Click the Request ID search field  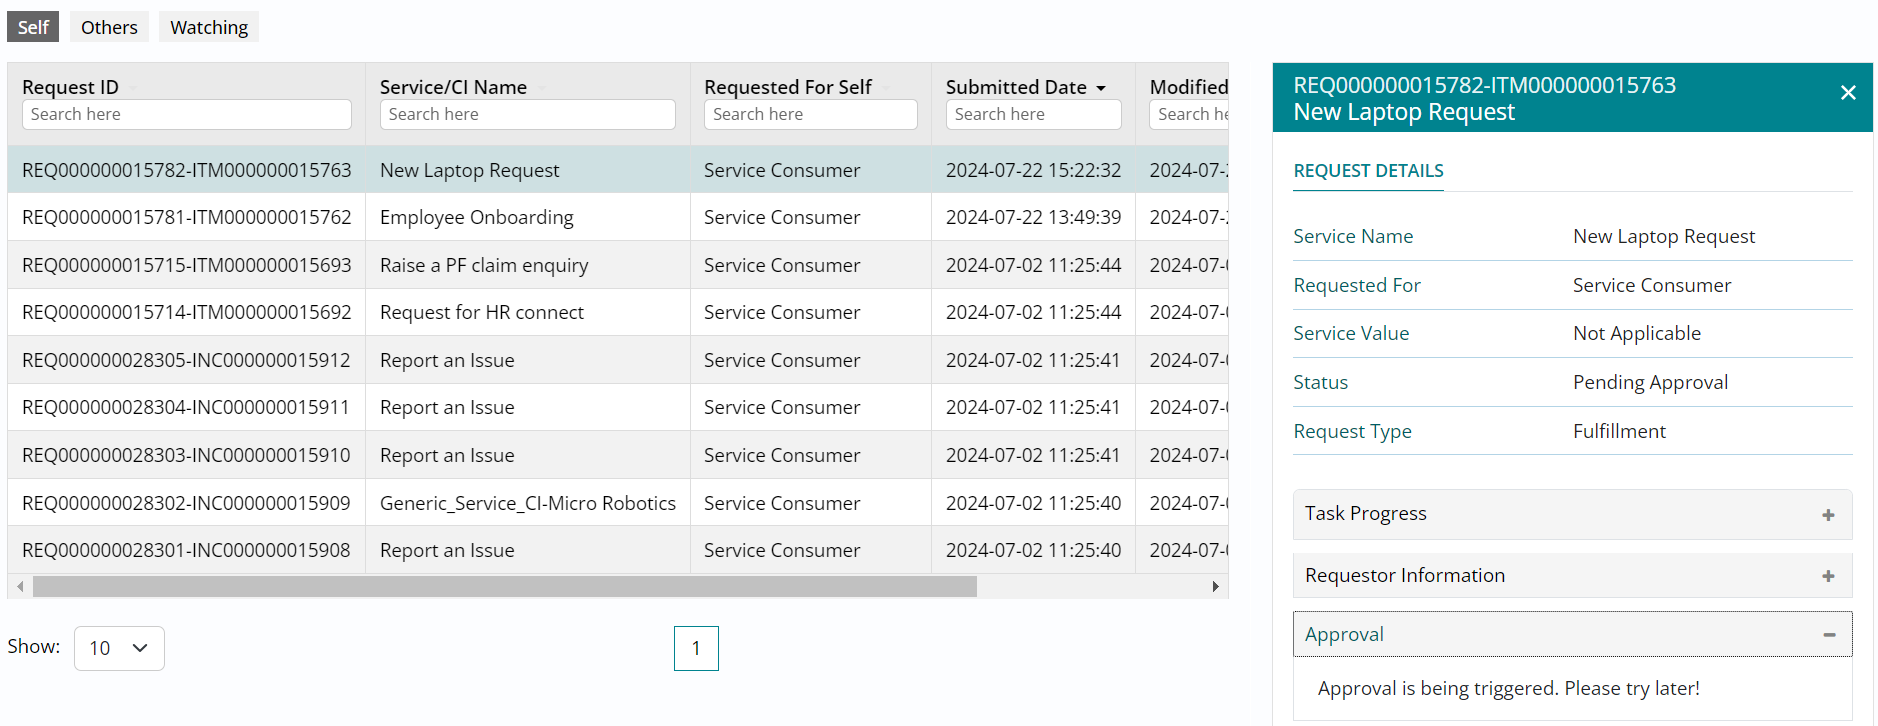pyautogui.click(x=186, y=114)
